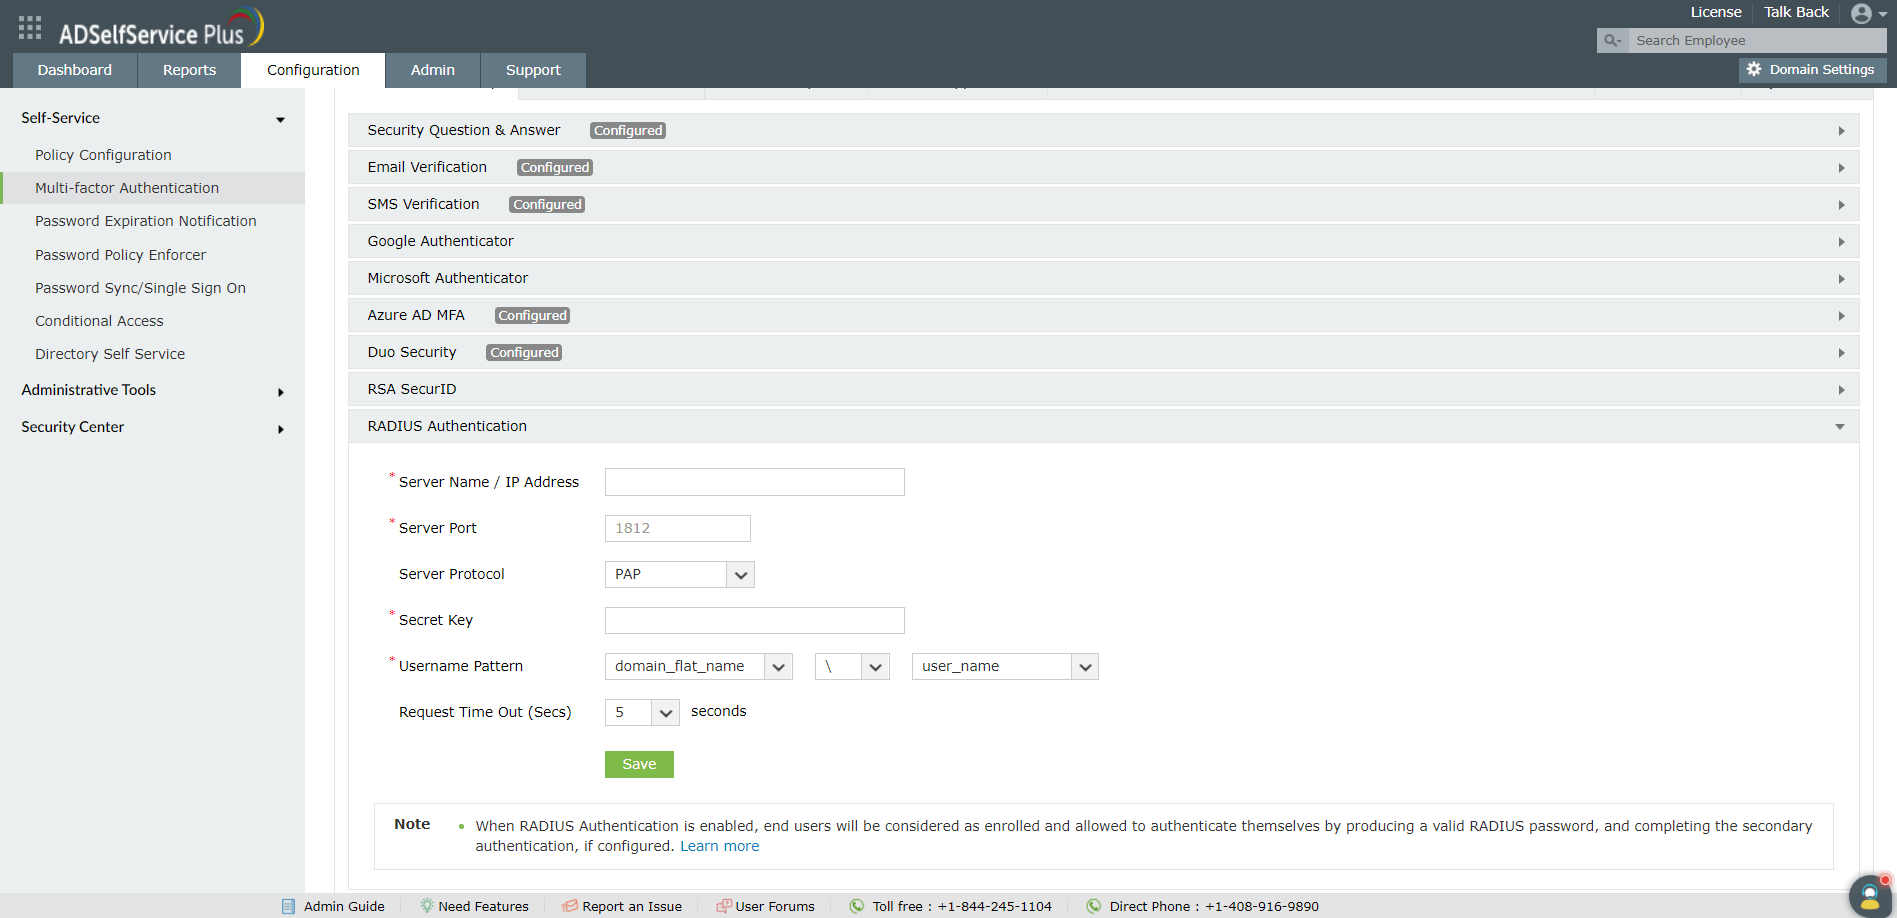
Task: Open Password Sync/Single Sign On
Action: tap(140, 288)
